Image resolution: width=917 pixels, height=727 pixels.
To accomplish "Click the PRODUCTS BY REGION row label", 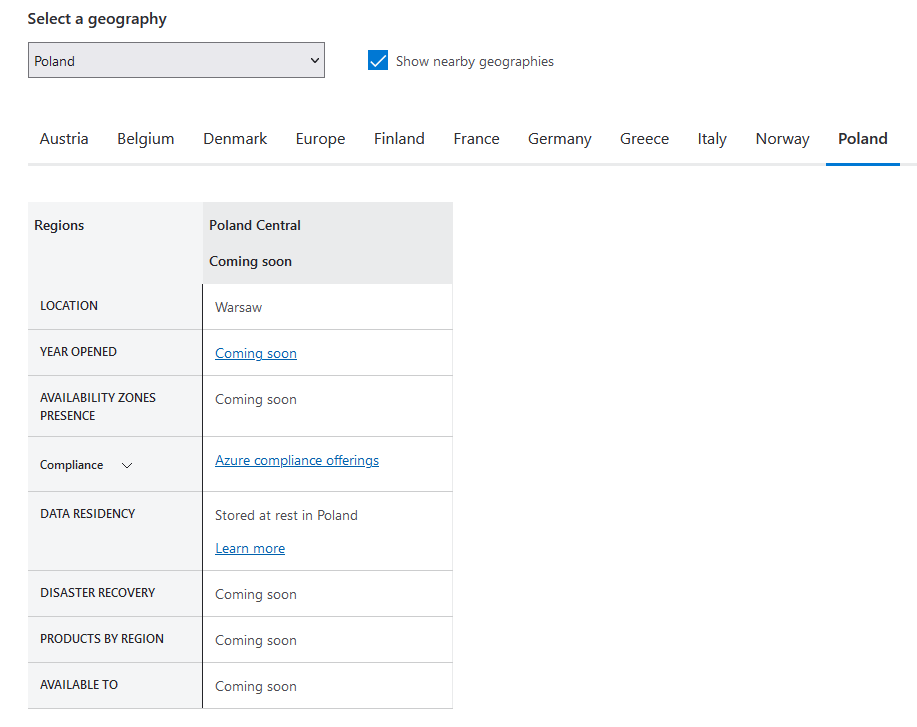I will 102,639.
